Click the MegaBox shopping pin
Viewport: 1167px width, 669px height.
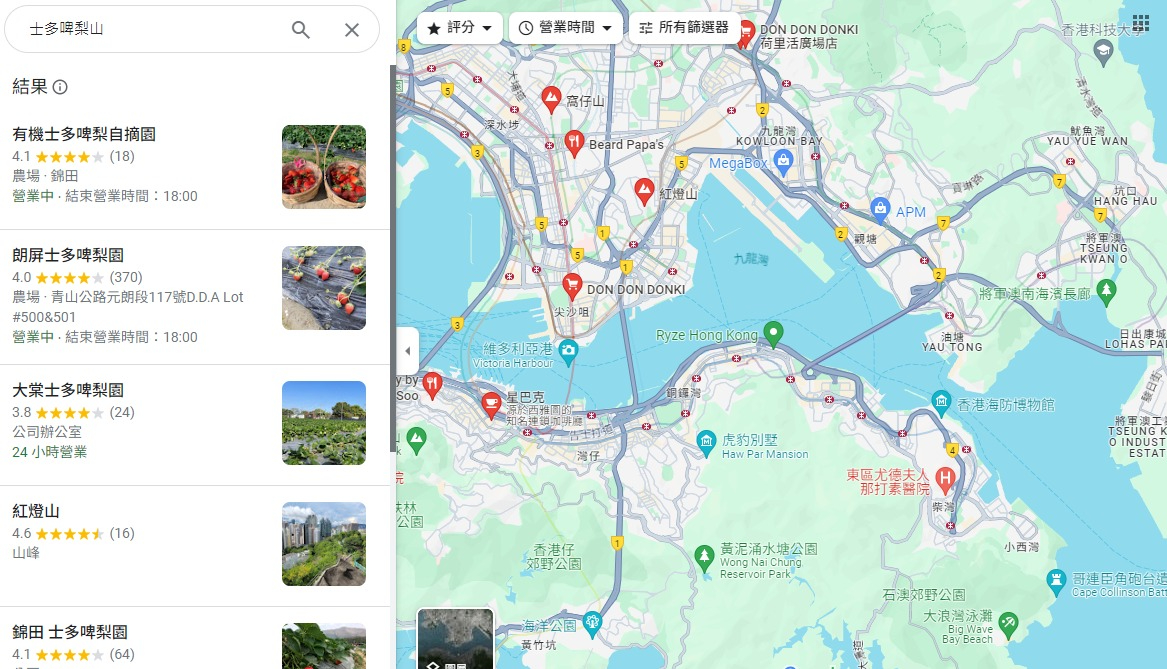tap(783, 161)
